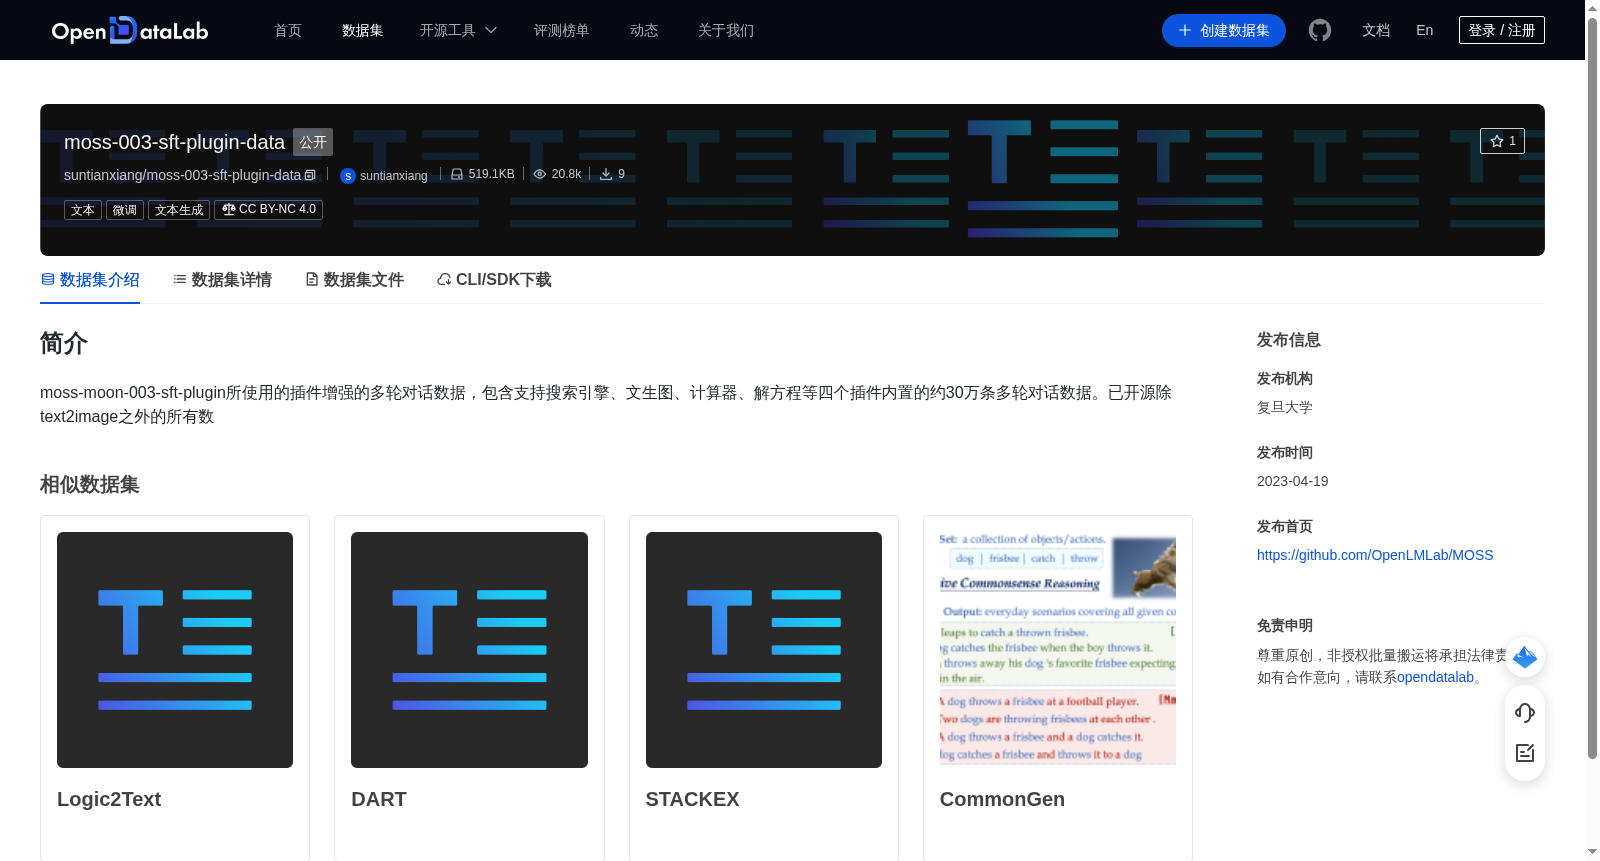Viewport: 1600px width, 861px height.
Task: Switch language to En
Action: 1424,30
